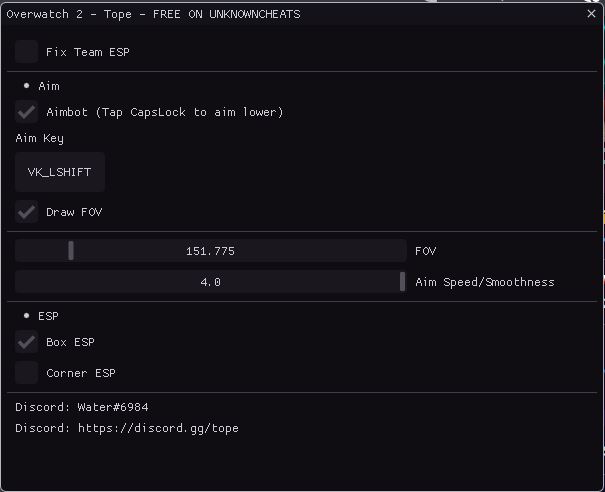This screenshot has width=605, height=492.
Task: Click the VK_LSHIFT aim key button
Action: click(60, 172)
